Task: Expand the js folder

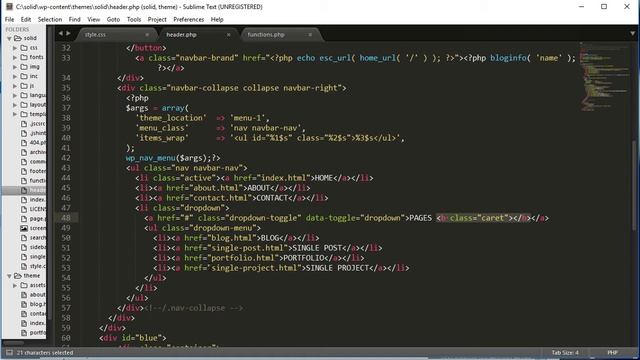Action: [x=15, y=86]
